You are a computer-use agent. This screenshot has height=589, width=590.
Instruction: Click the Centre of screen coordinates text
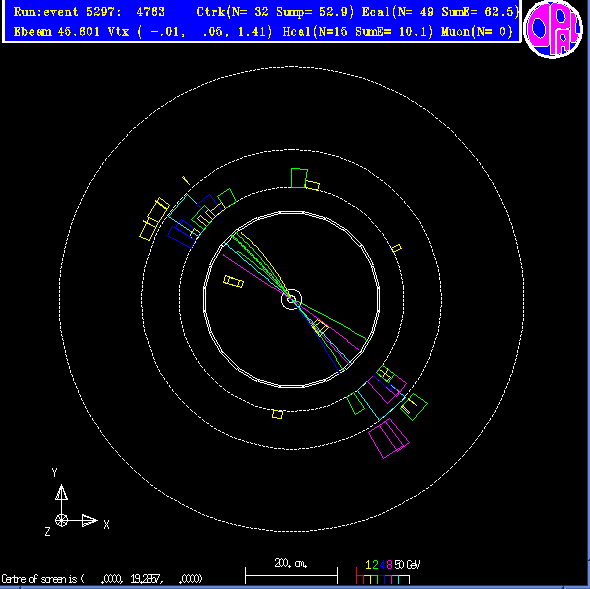(102, 578)
